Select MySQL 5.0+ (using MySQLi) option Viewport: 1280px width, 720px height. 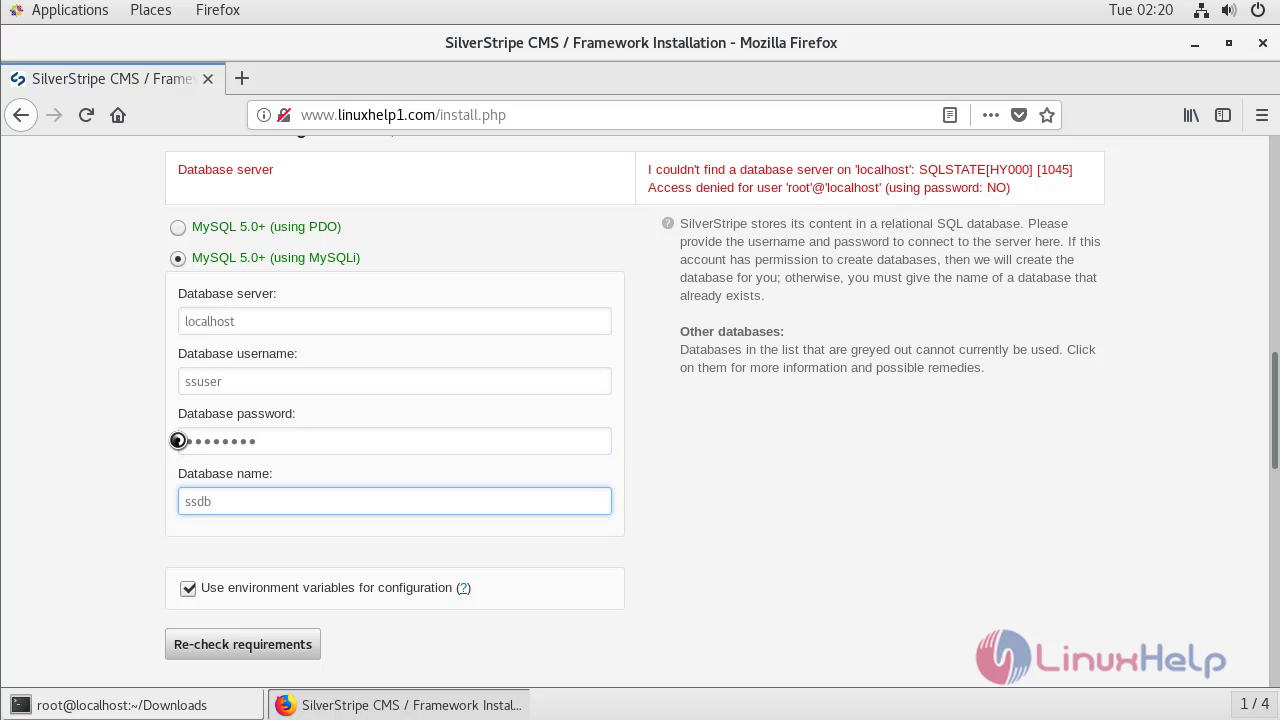(178, 258)
